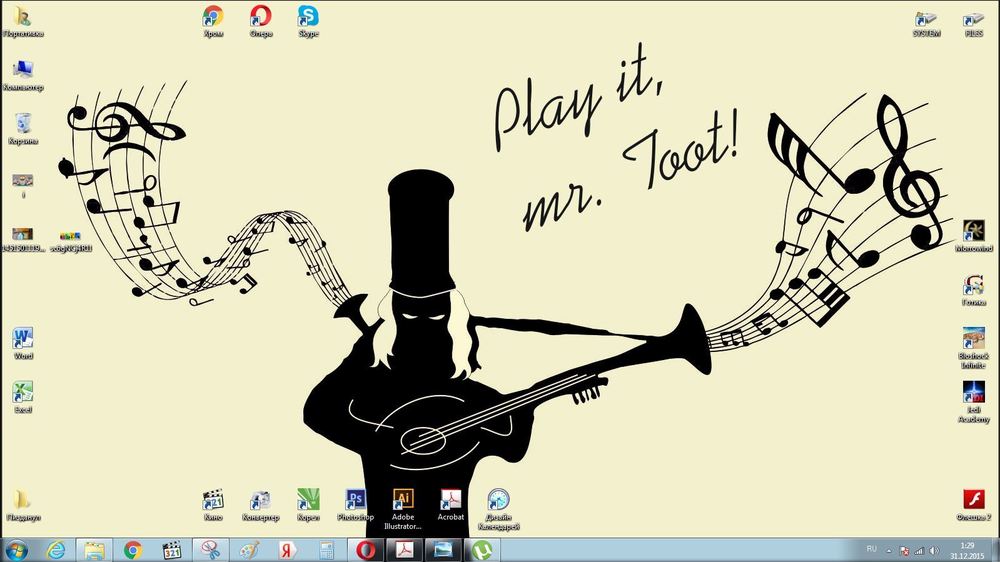Open uTorrent from the taskbar

click(x=482, y=549)
